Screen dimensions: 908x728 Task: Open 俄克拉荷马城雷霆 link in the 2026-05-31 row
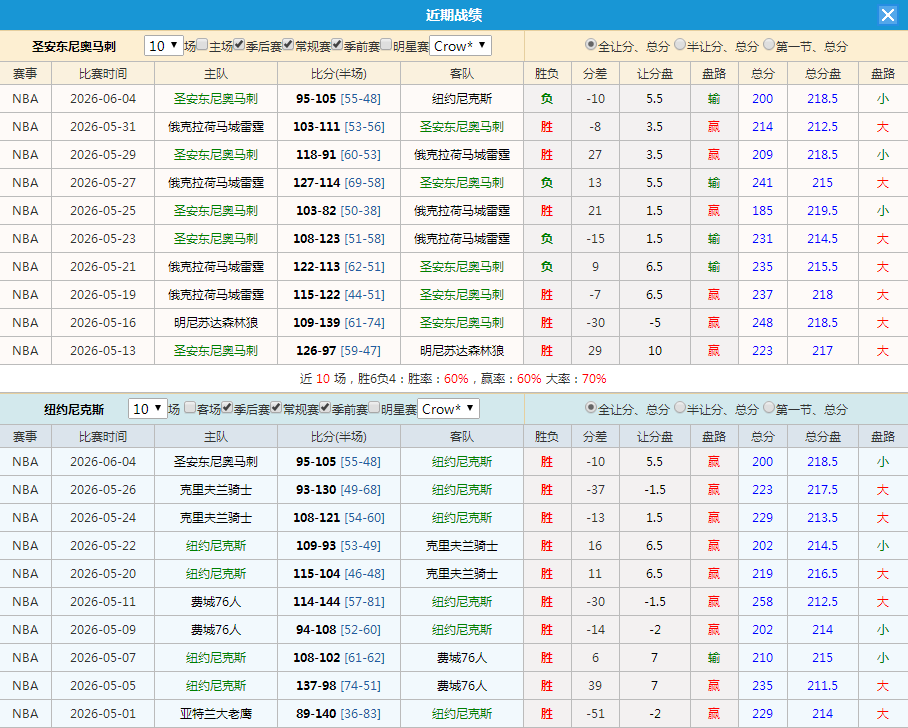216,127
